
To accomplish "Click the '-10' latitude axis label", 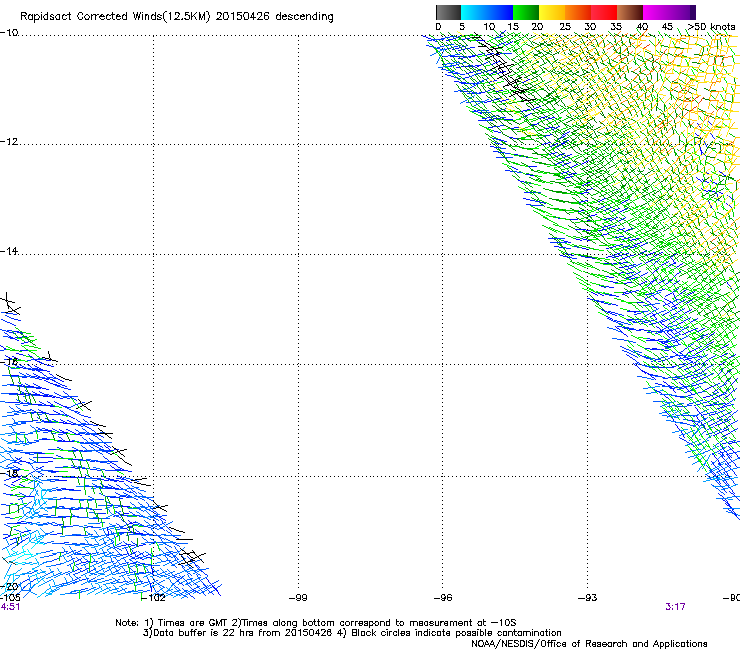I will (x=9, y=32).
